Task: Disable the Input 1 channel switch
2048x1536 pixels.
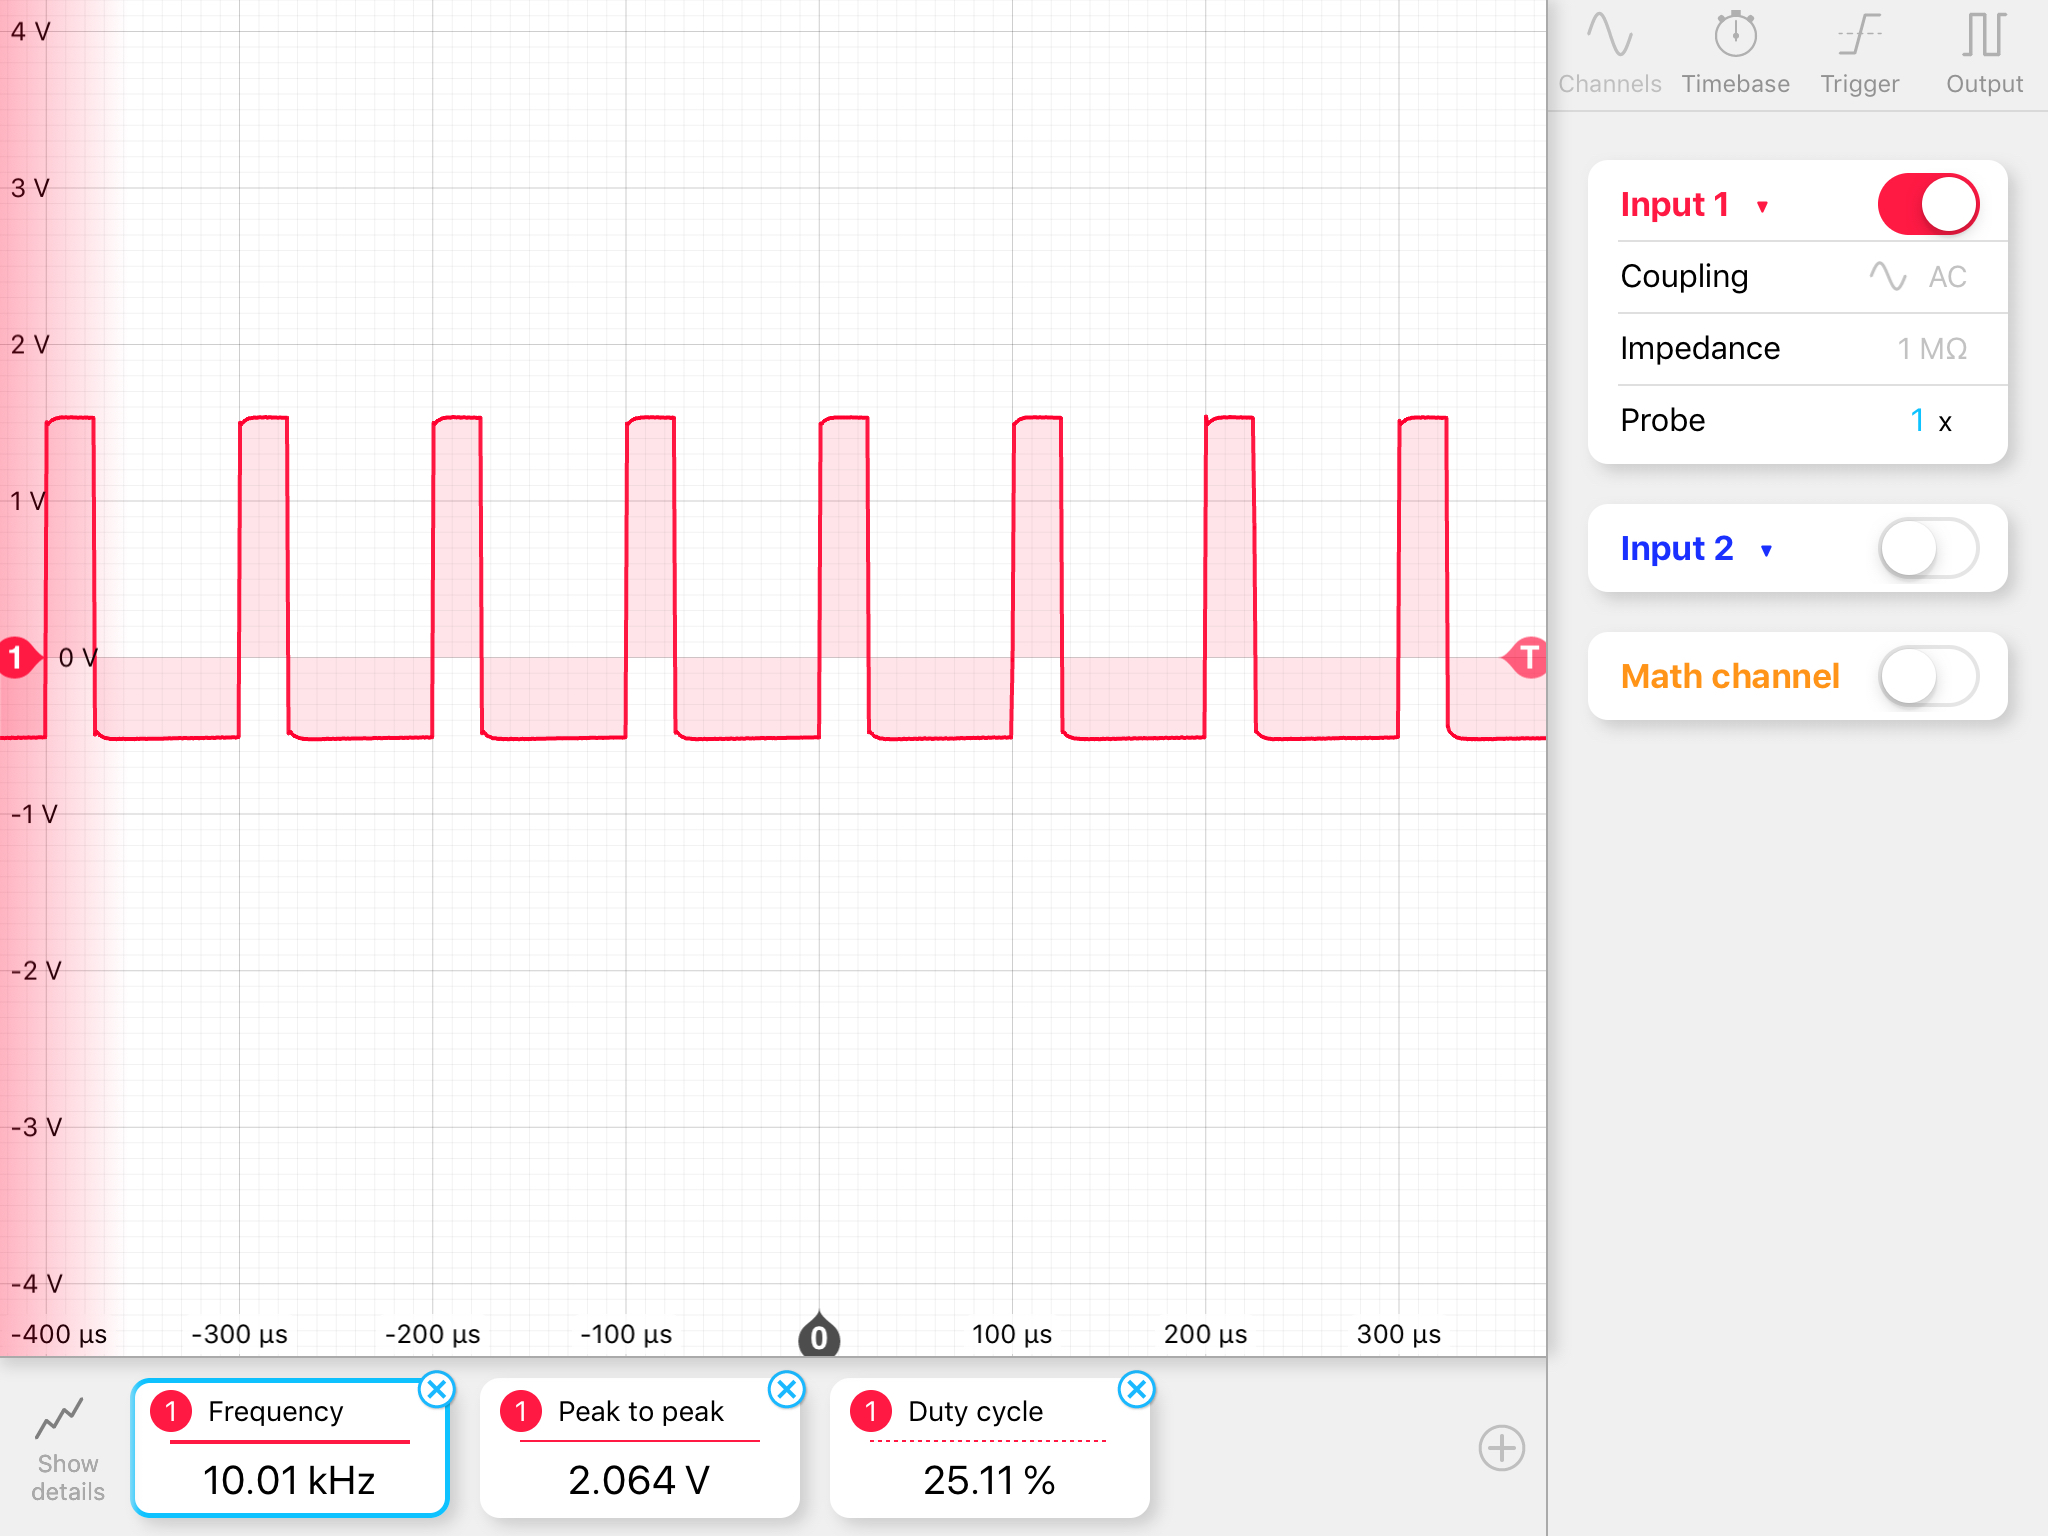Action: 1927,205
